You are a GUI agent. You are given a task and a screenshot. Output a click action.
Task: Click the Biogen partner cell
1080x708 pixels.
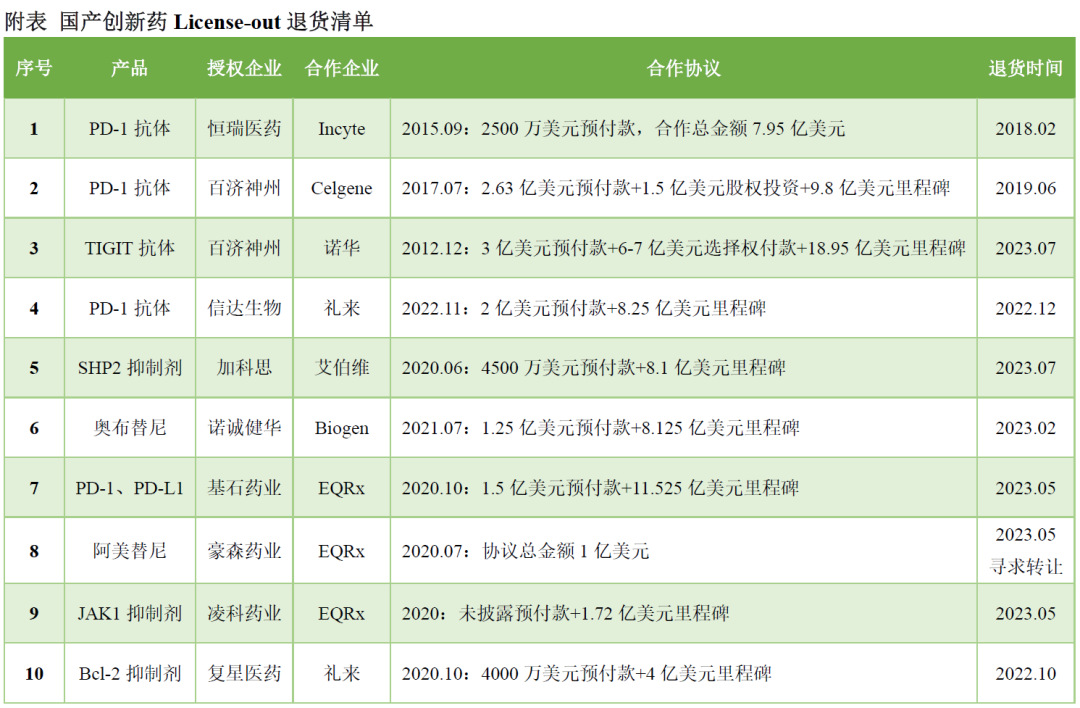pyautogui.click(x=342, y=428)
